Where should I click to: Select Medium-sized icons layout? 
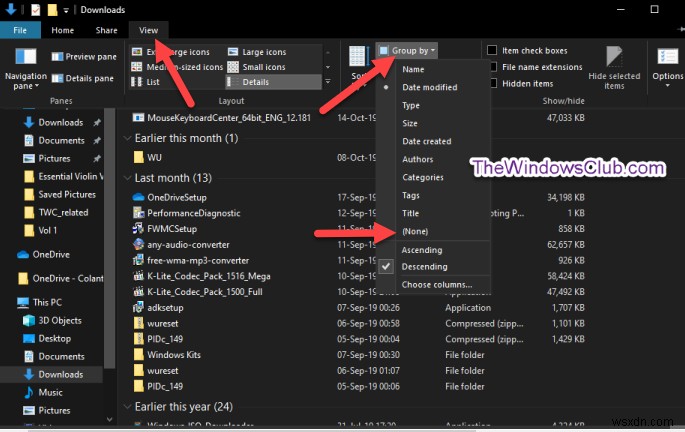(x=177, y=67)
